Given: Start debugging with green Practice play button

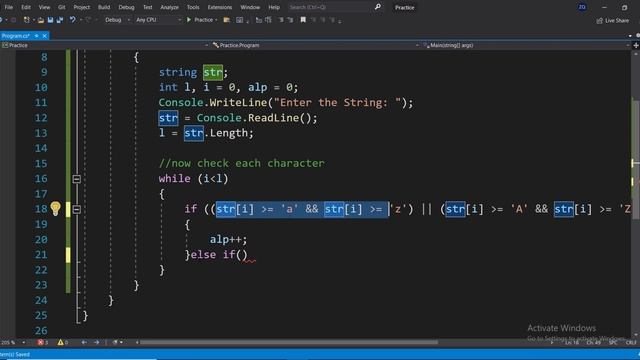Looking at the screenshot, I should tap(200, 20).
